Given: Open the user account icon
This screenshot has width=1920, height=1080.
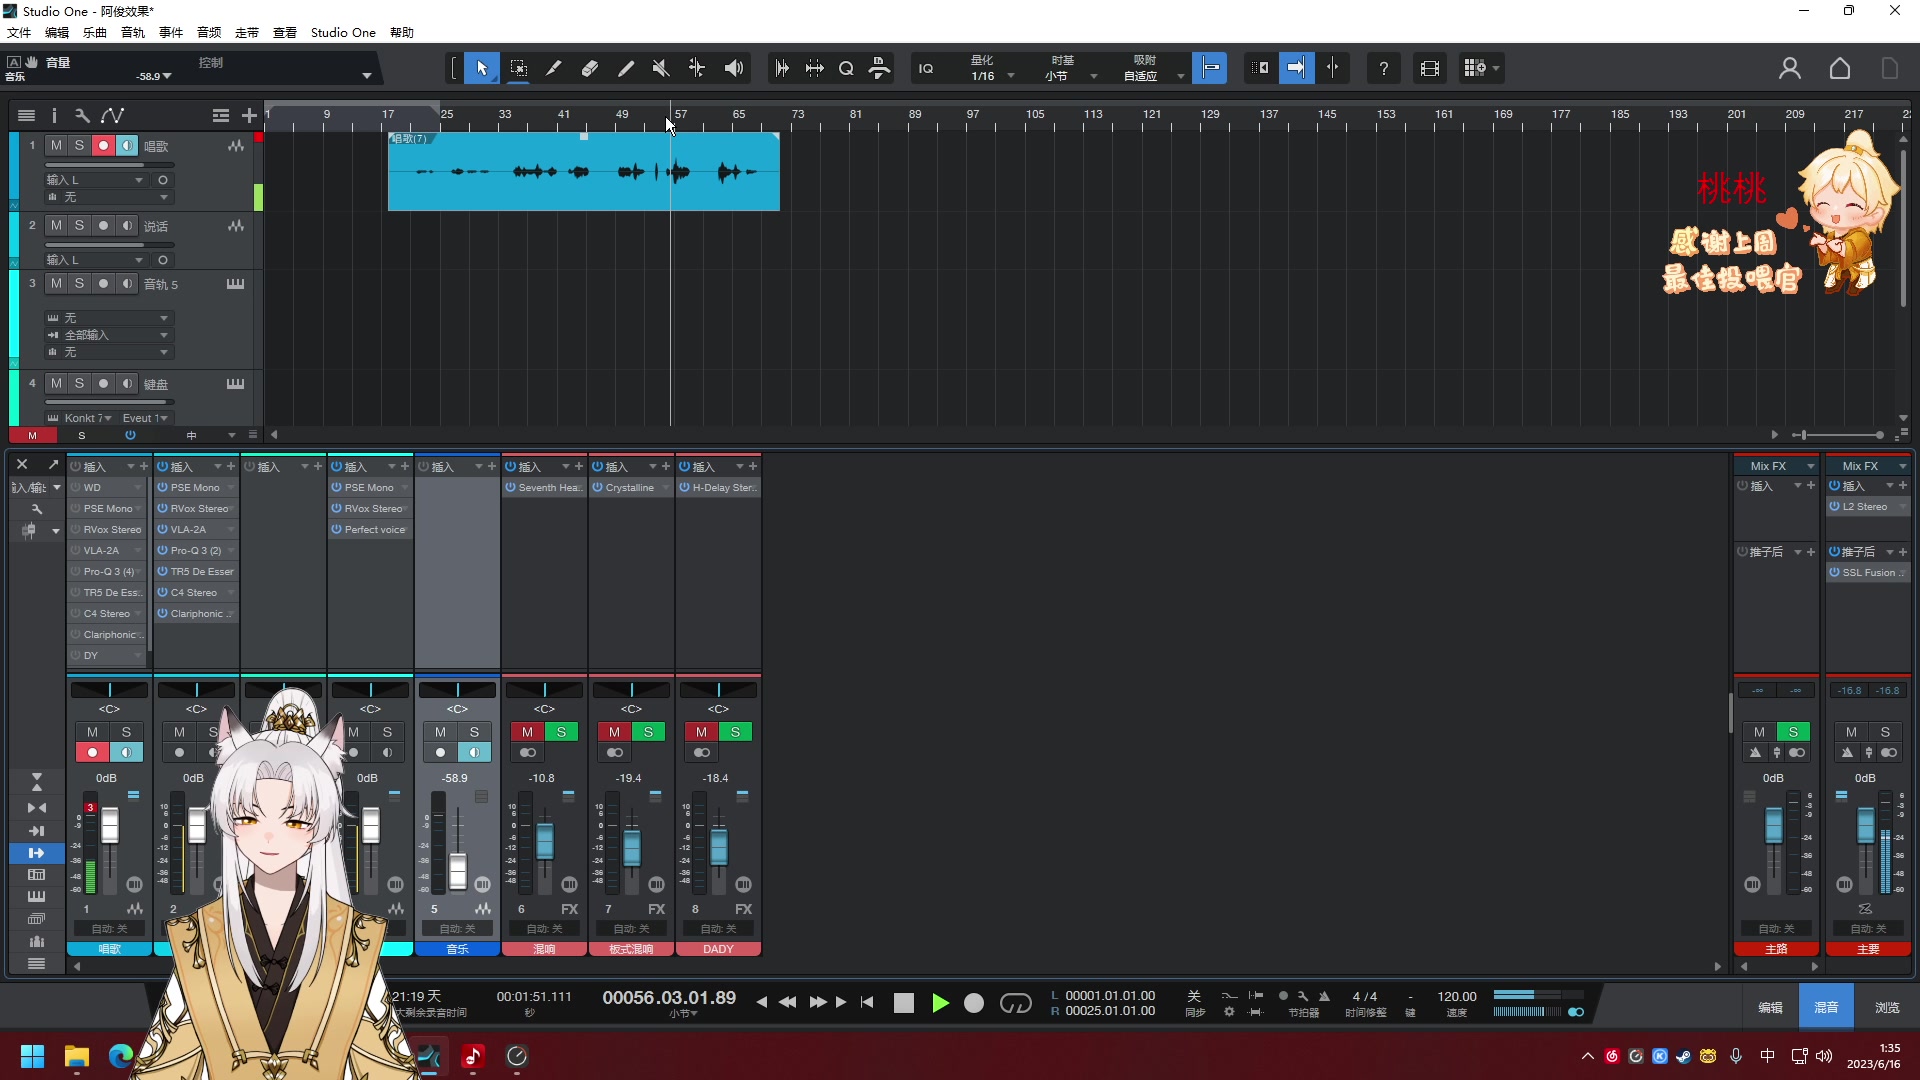Looking at the screenshot, I should 1790,68.
